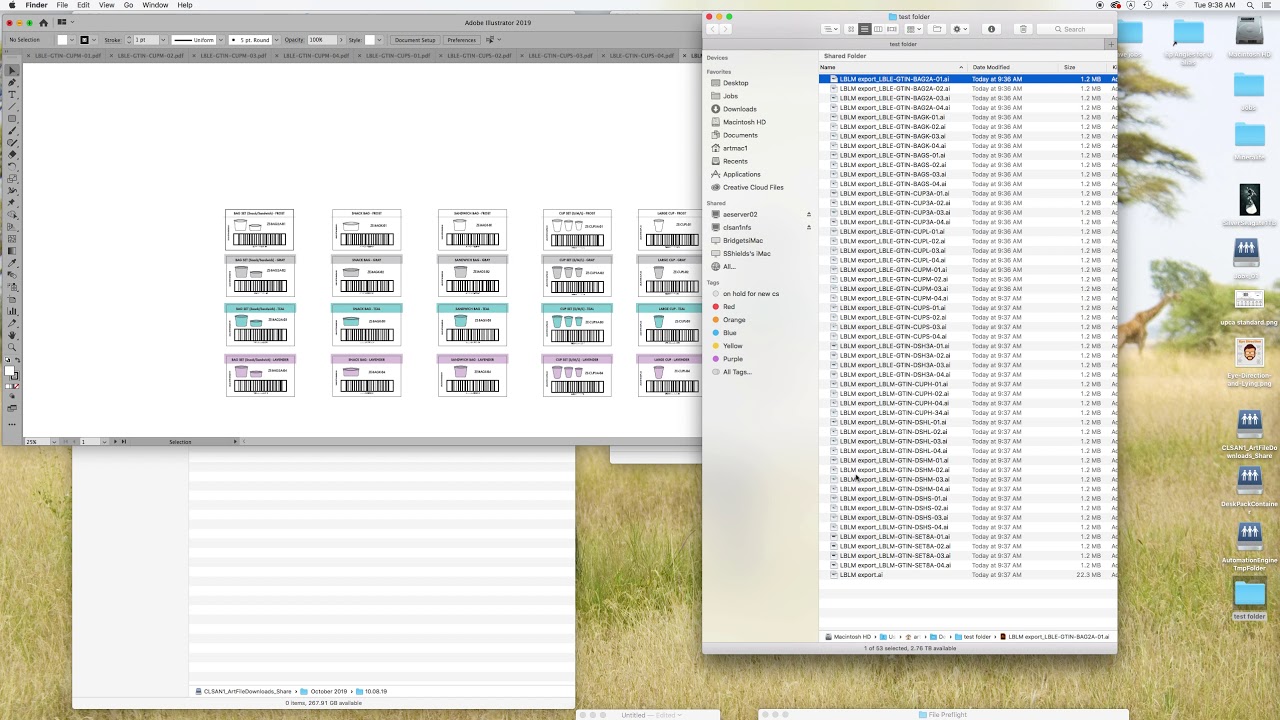Screen dimensions: 1280x720
Task: Select the Type tool in Illustrator toolbar
Action: click(12, 95)
